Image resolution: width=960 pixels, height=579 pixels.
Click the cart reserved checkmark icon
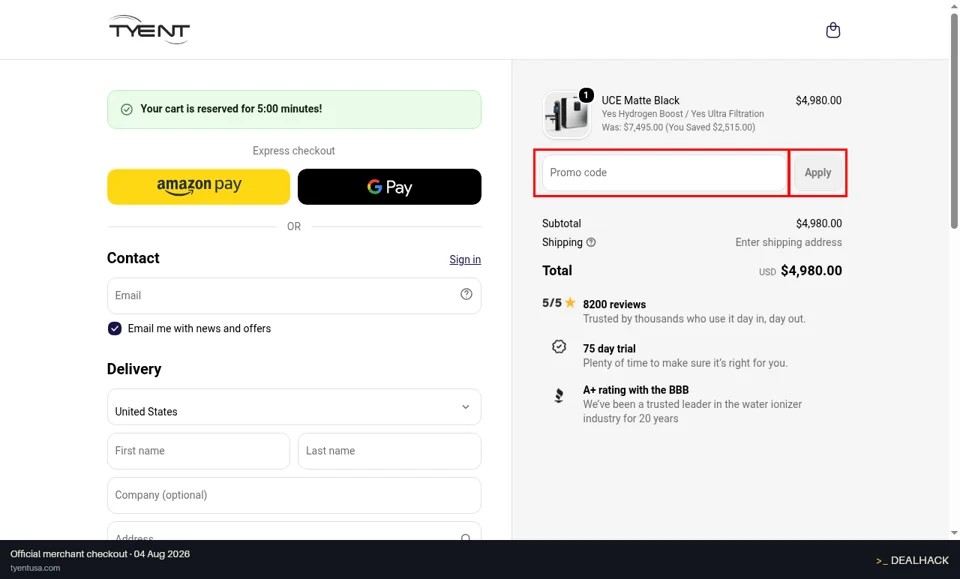click(x=127, y=110)
